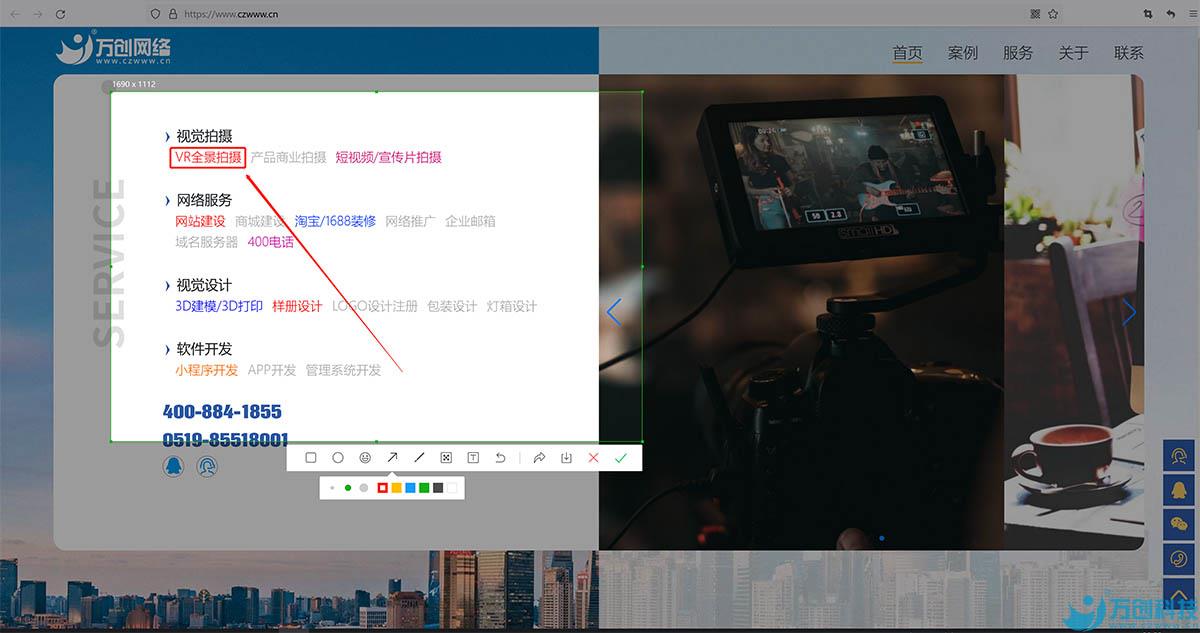Undo the last annotation
Screen dimensions: 1200x633
(500, 458)
